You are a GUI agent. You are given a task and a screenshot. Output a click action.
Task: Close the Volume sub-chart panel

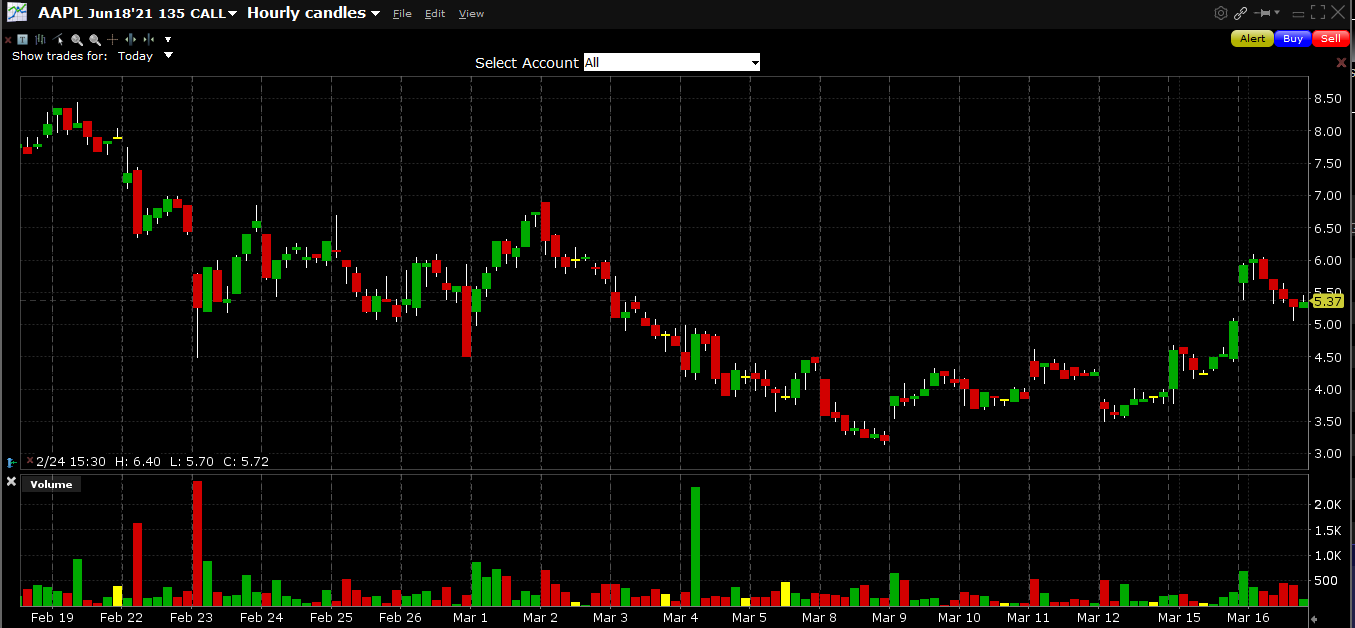pyautogui.click(x=12, y=483)
